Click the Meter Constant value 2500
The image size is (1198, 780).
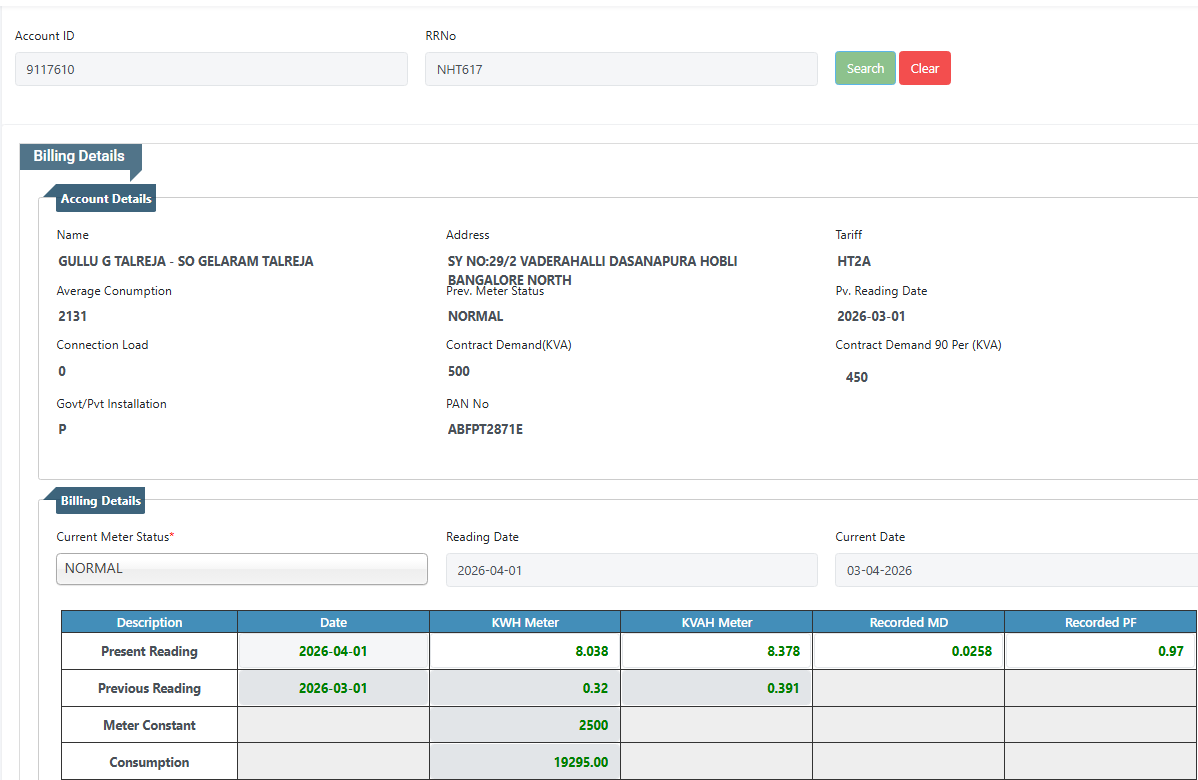pyautogui.click(x=525, y=725)
